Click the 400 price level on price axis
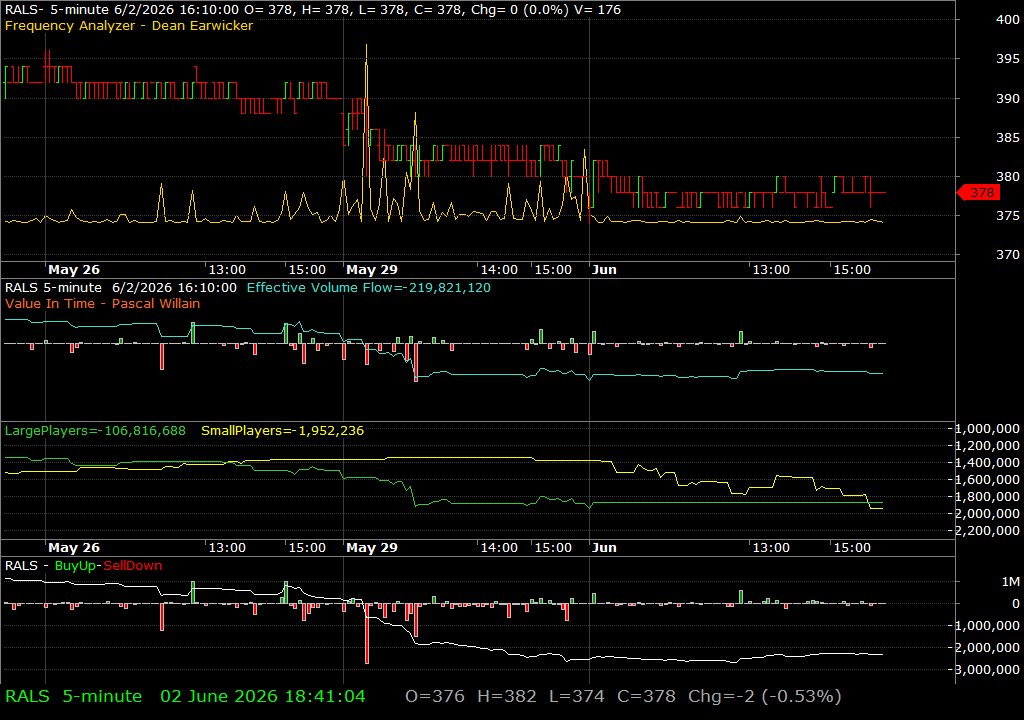This screenshot has height=720, width=1024. tap(1008, 19)
